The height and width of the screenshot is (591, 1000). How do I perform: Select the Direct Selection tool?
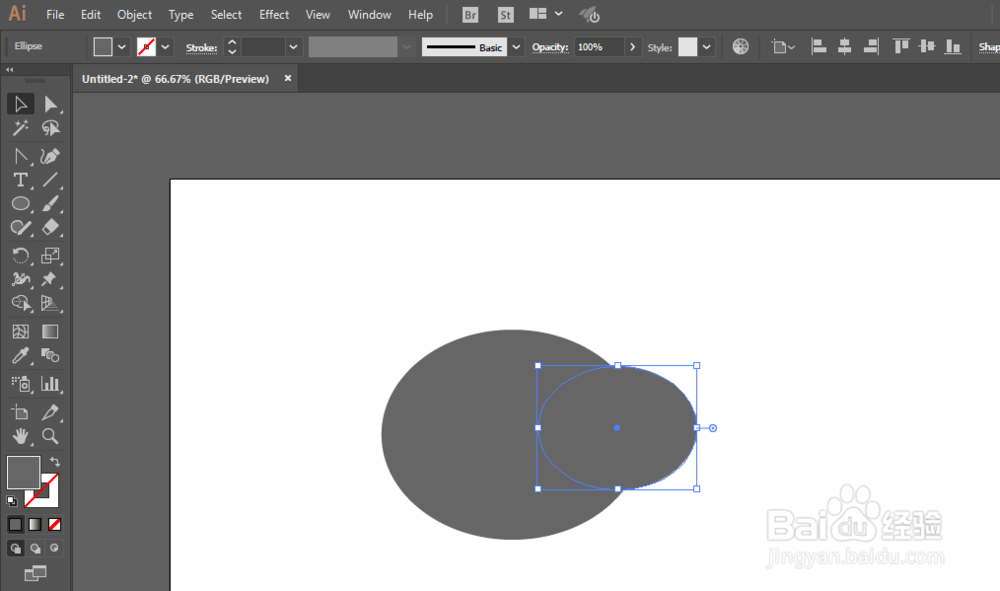[50, 104]
